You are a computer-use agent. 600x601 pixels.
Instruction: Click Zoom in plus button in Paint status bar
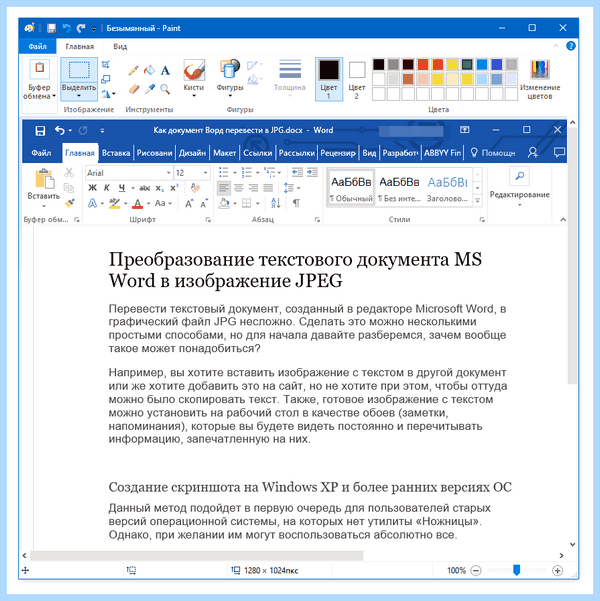[557, 570]
